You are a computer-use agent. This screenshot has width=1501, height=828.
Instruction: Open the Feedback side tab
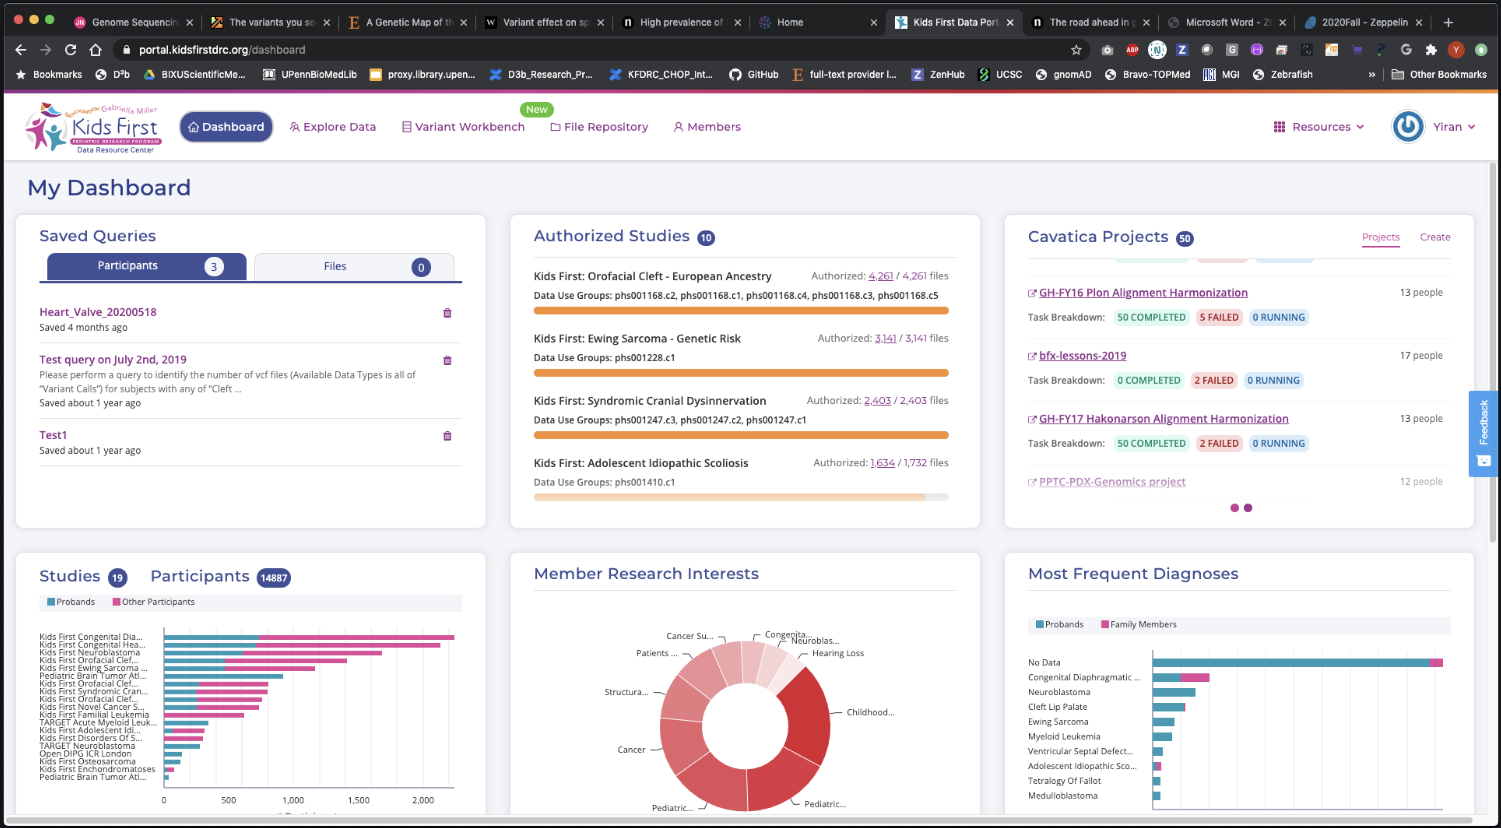tap(1483, 433)
